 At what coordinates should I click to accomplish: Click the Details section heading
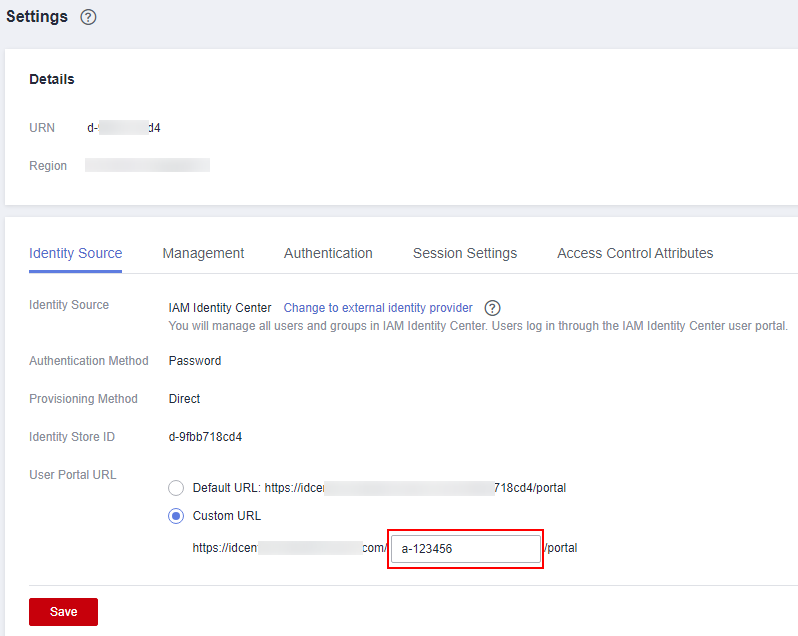52,79
